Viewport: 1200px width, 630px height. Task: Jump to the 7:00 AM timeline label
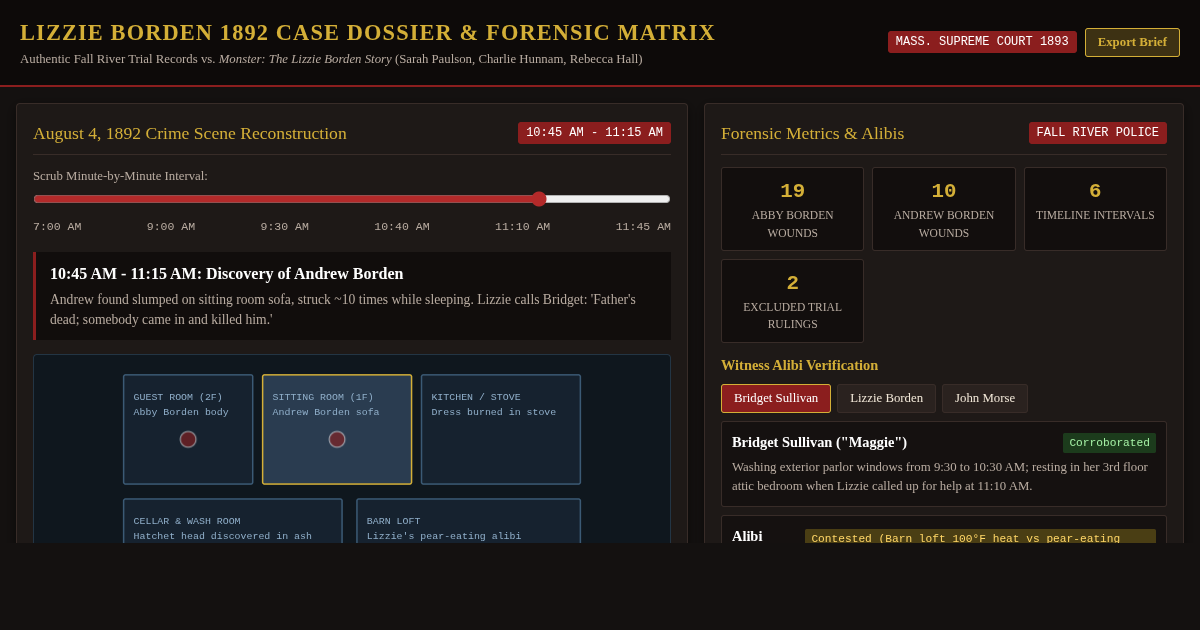pos(57,227)
